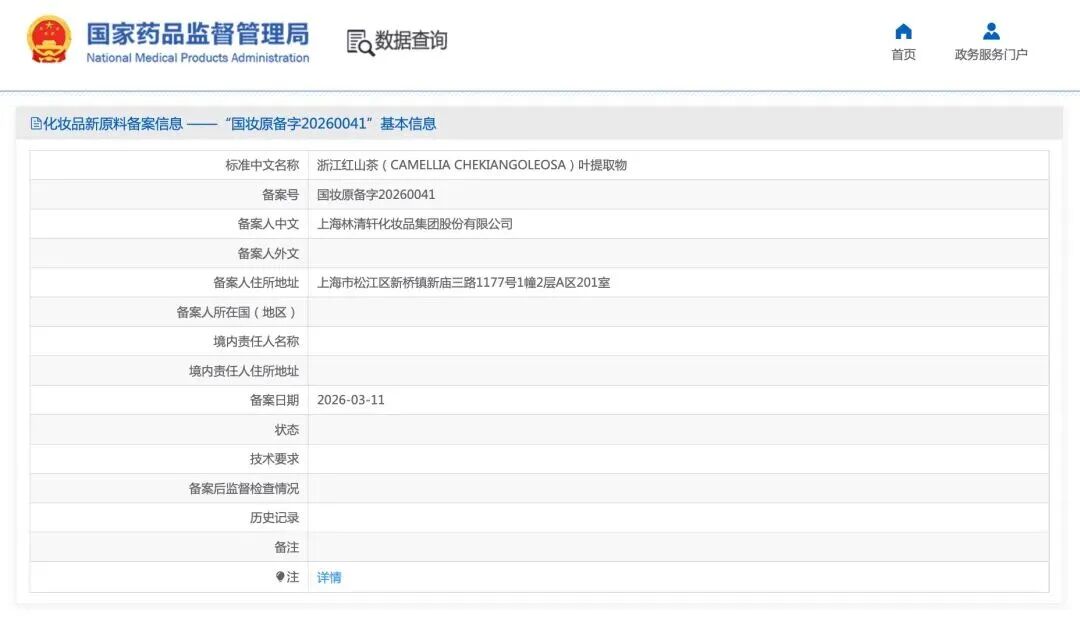The width and height of the screenshot is (1080, 619).
Task: Click the 备案日期 date 2026-03-11
Action: [x=358, y=400]
